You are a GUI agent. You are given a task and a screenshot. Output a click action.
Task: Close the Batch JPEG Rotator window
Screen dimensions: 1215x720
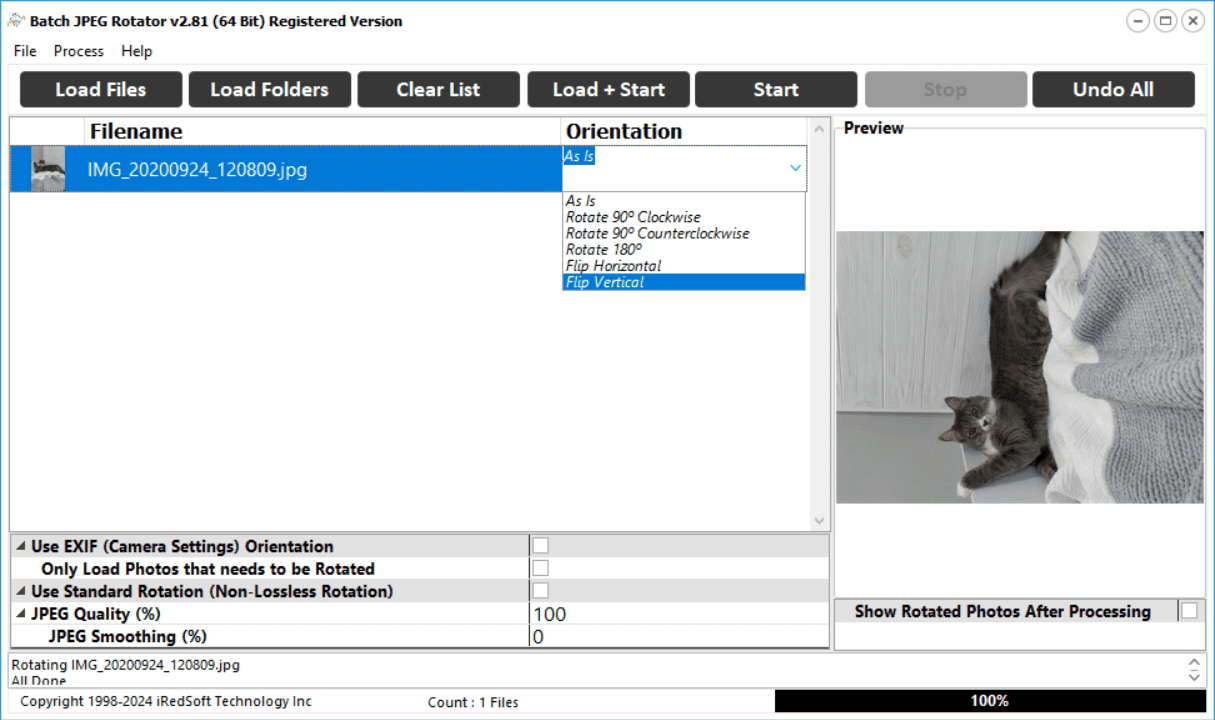[x=1192, y=20]
